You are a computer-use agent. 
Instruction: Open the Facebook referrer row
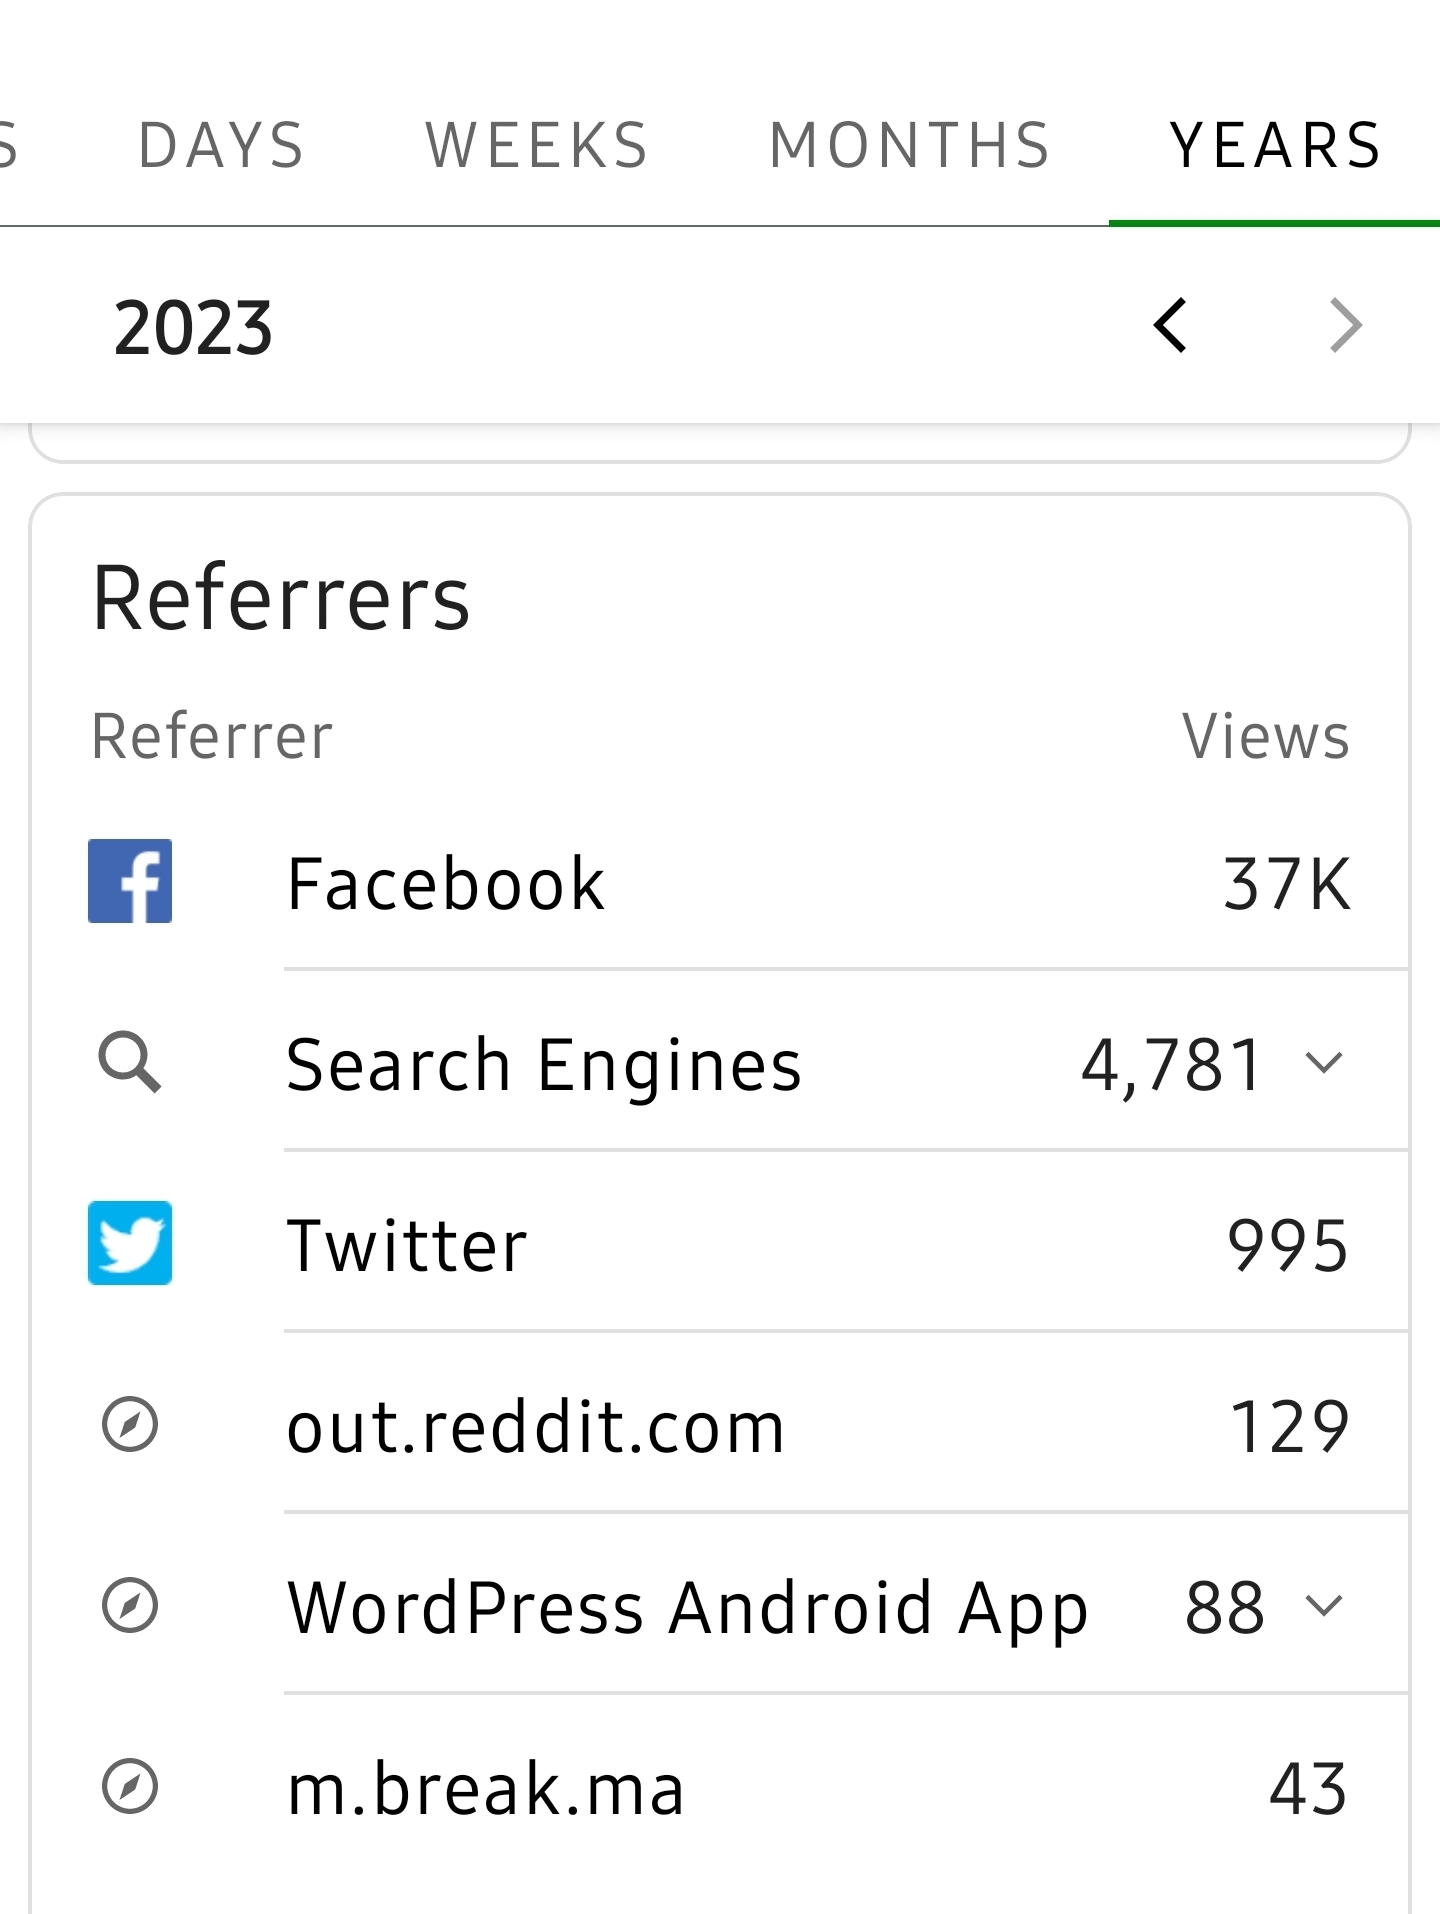446,884
